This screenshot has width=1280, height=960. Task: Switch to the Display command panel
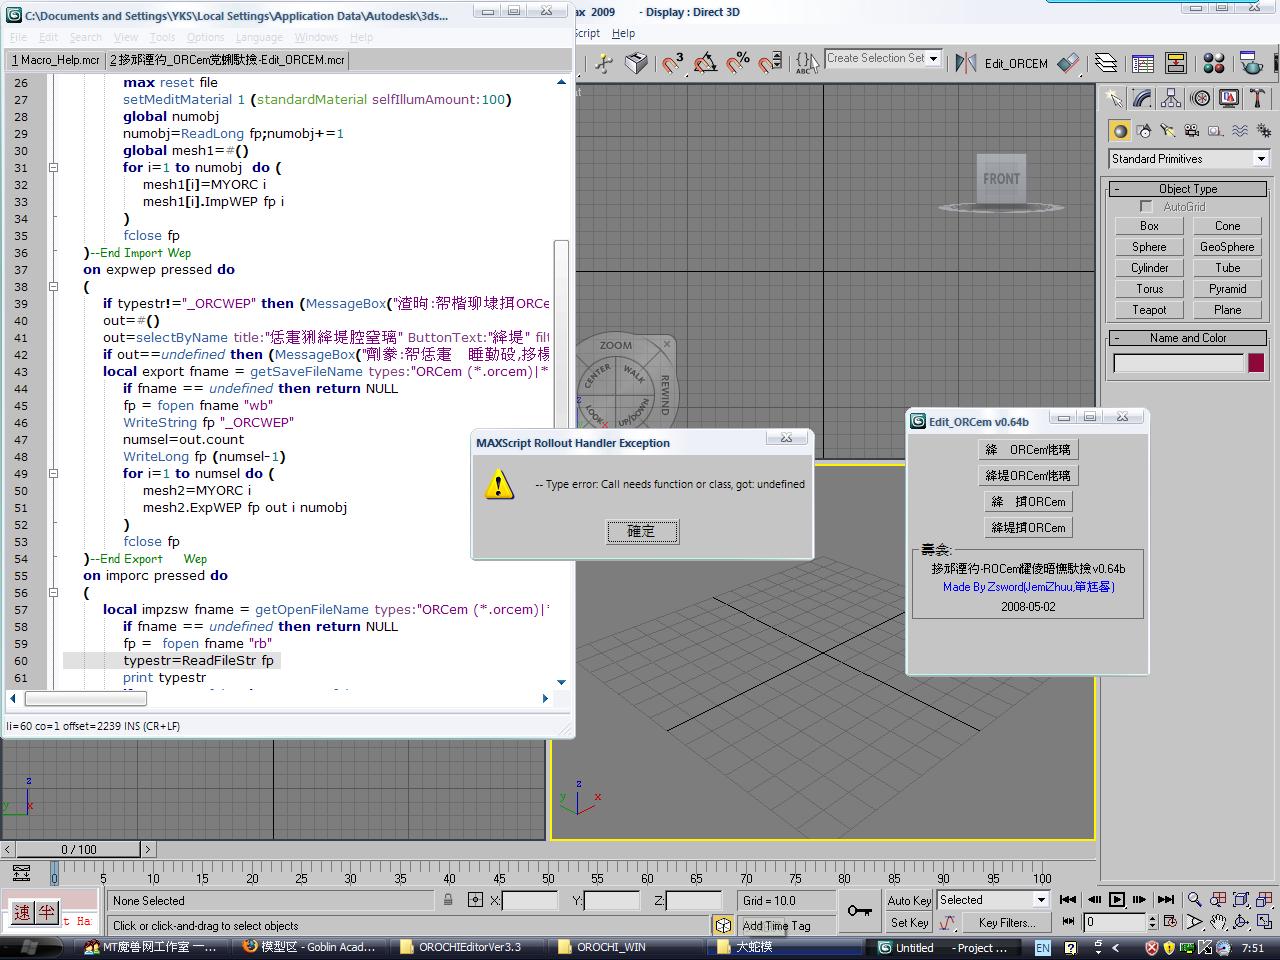tap(1229, 98)
